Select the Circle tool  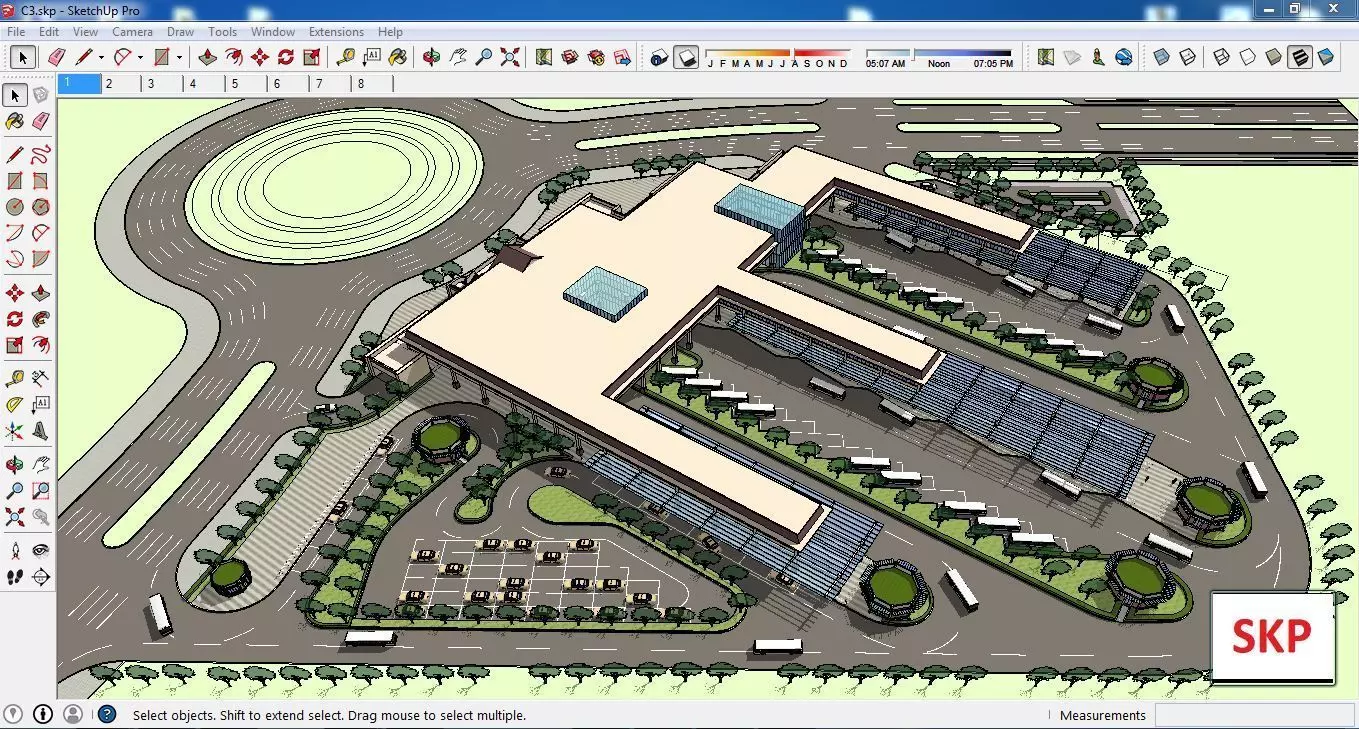pyautogui.click(x=15, y=207)
